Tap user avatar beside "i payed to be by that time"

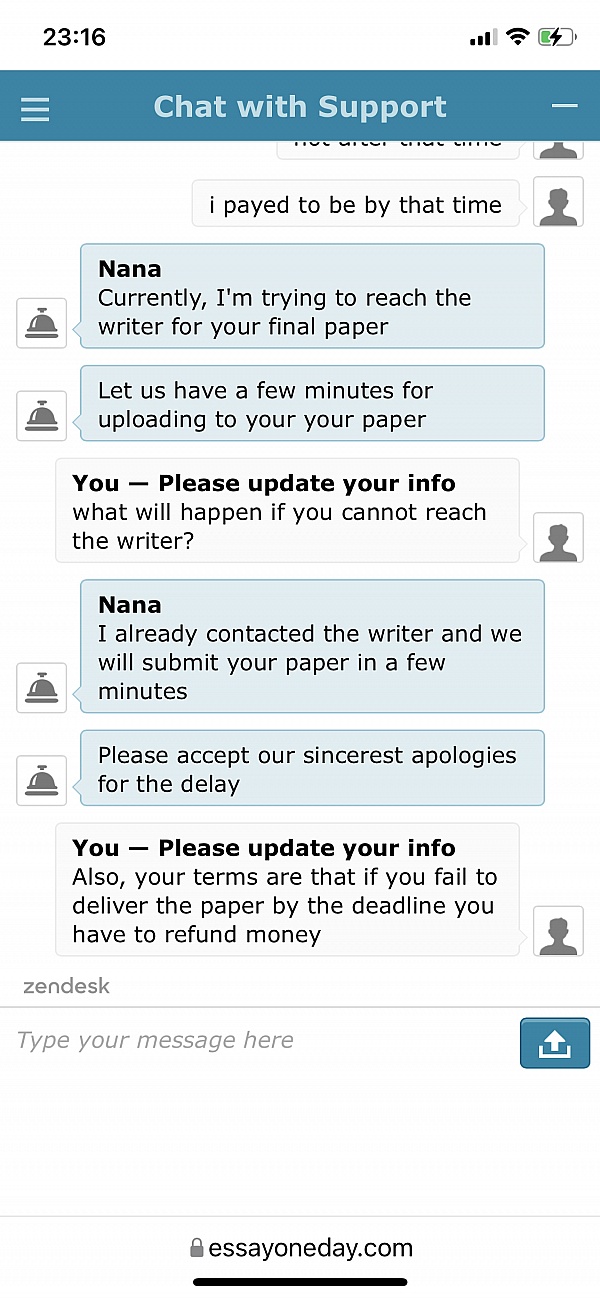click(x=559, y=203)
